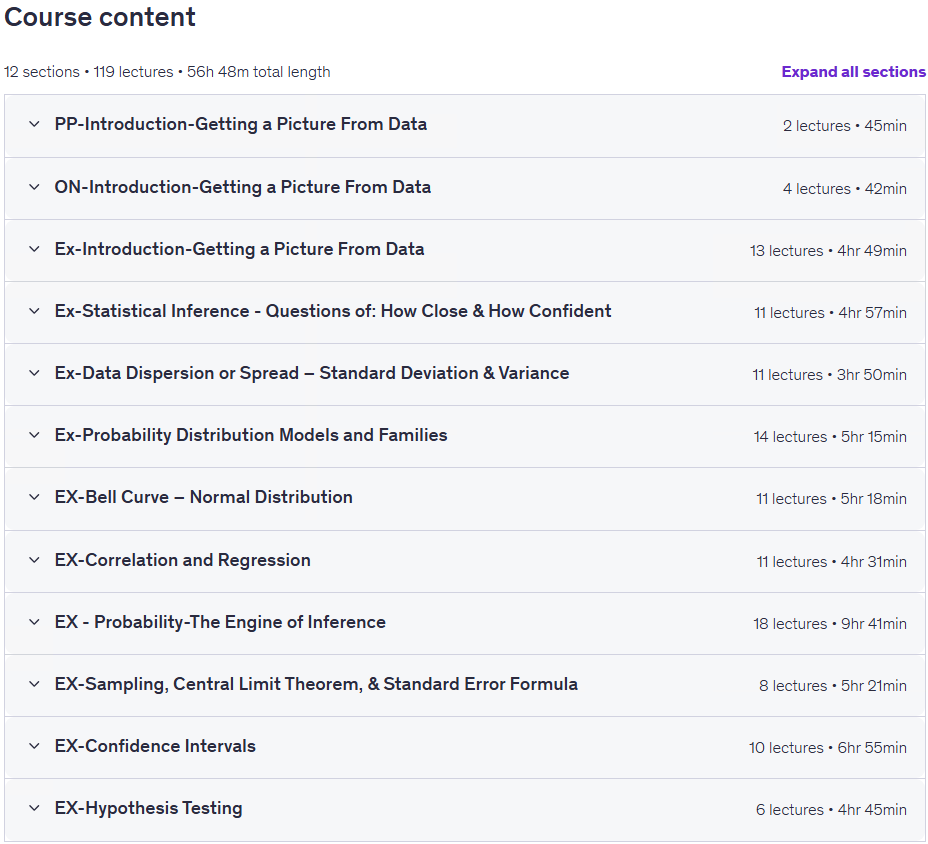Image resolution: width=928 pixels, height=844 pixels.
Task: Click title Ex-Probability Distribution Models and Families
Action: tap(251, 435)
